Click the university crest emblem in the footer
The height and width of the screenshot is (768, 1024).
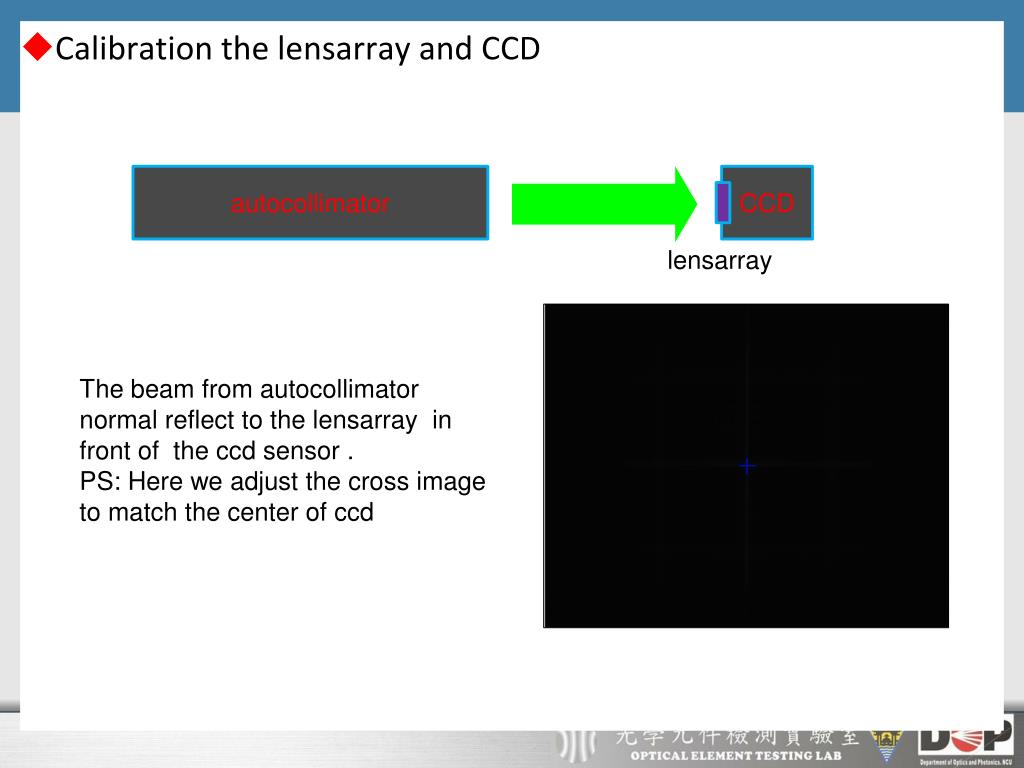886,744
